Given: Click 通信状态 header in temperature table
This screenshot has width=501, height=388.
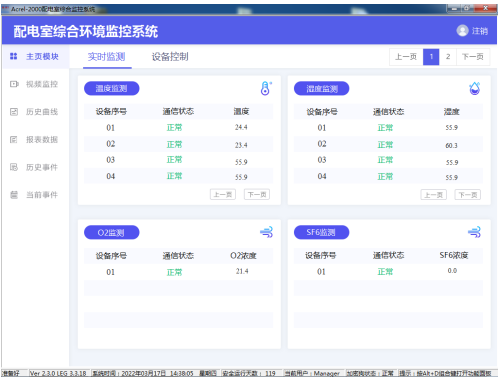Looking at the screenshot, I should tap(178, 111).
